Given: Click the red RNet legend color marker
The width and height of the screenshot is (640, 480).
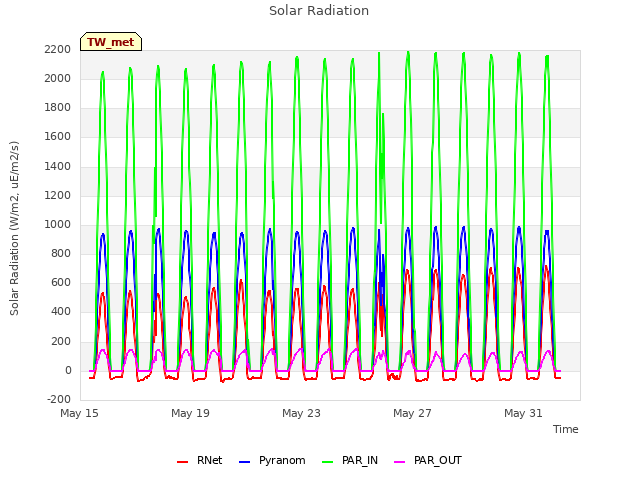Looking at the screenshot, I should 182,462.
